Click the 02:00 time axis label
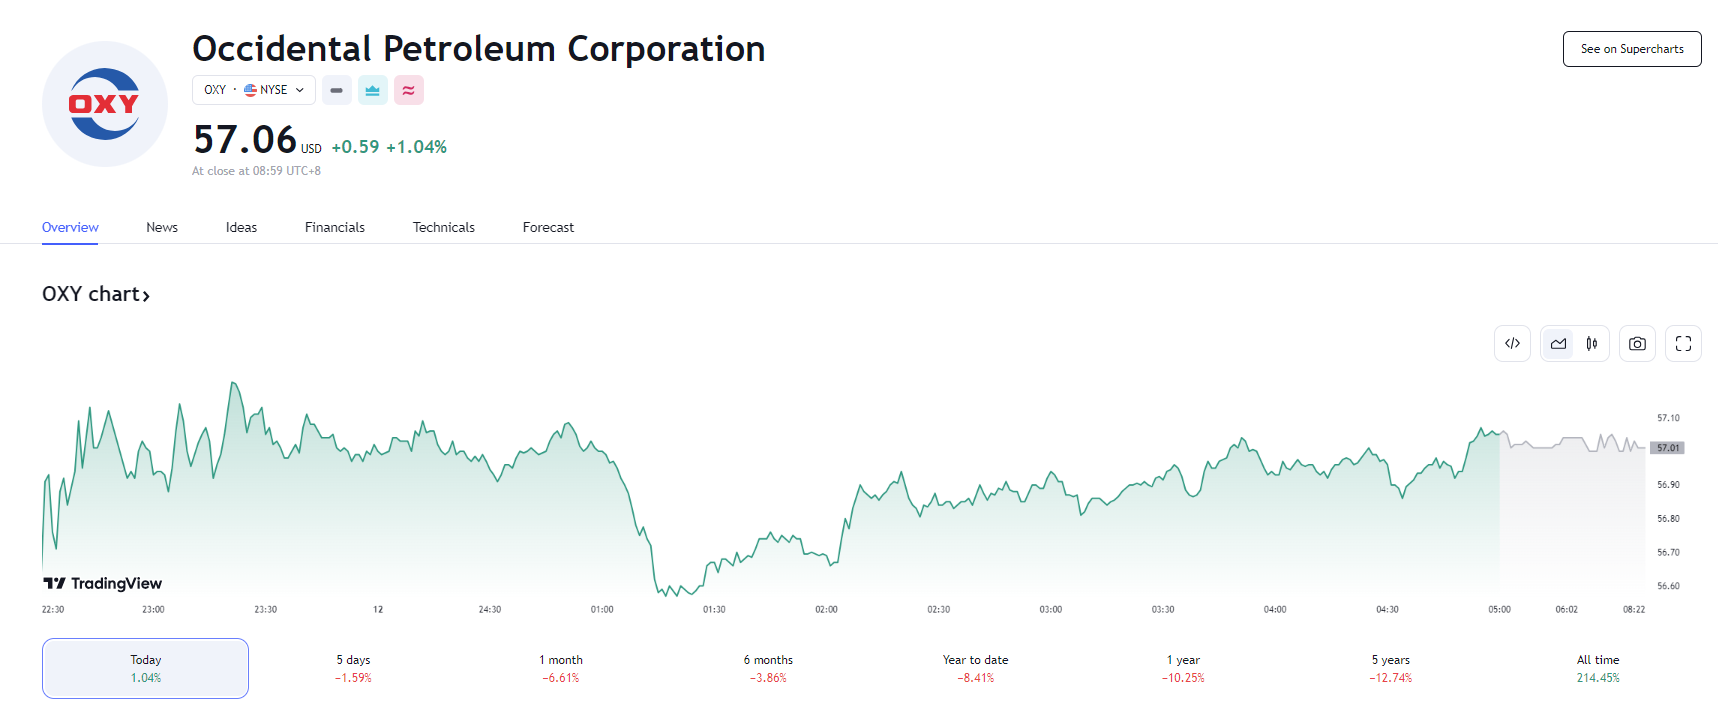 [826, 609]
